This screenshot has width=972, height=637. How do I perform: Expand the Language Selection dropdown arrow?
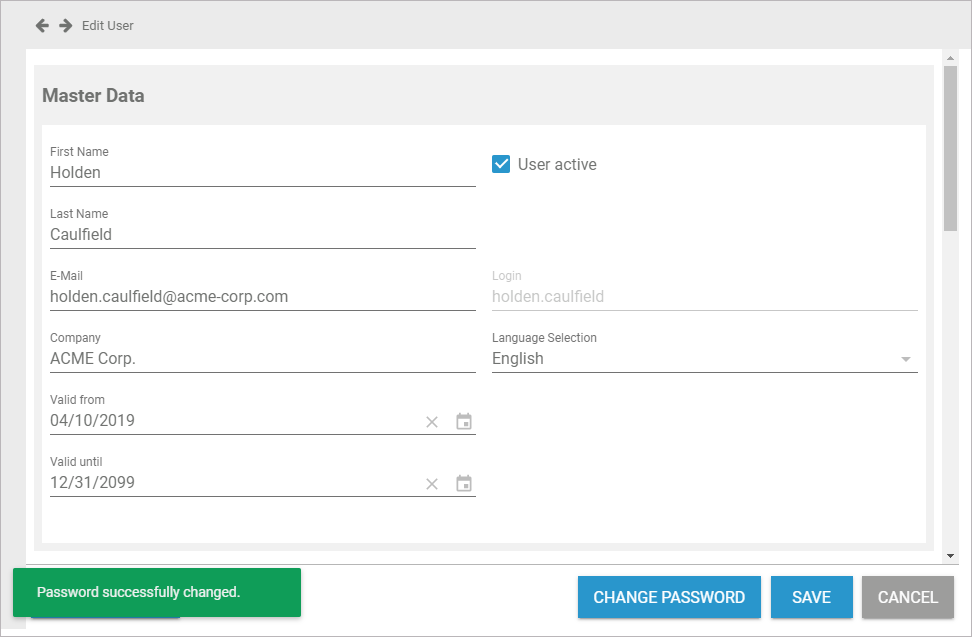906,359
